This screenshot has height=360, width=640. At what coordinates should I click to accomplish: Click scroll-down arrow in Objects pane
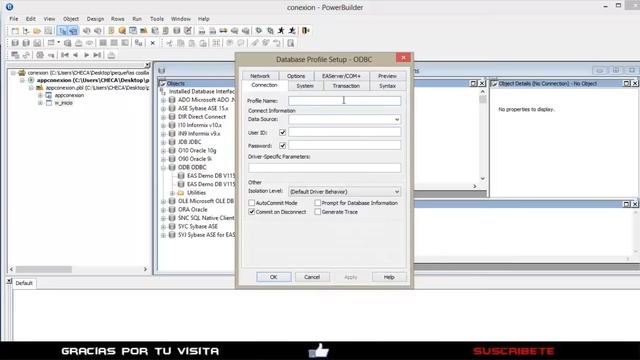click(483, 178)
